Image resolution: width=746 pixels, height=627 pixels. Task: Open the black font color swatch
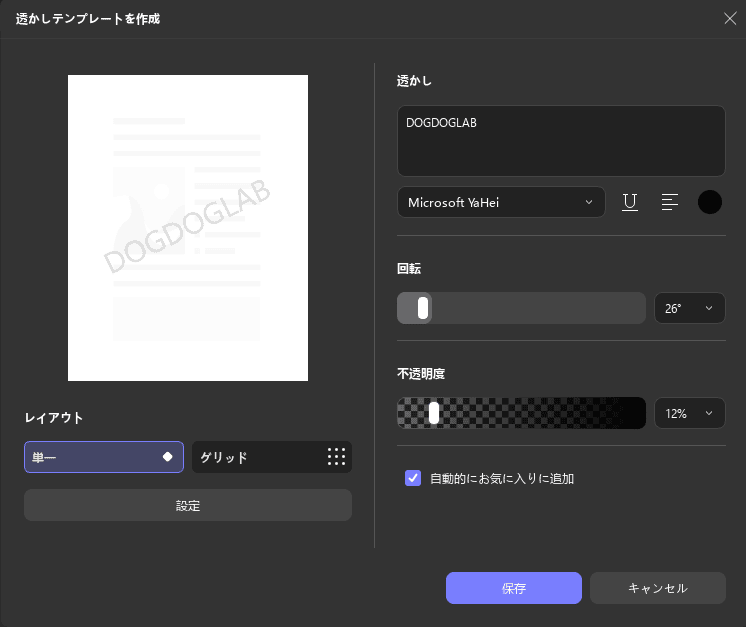(710, 202)
